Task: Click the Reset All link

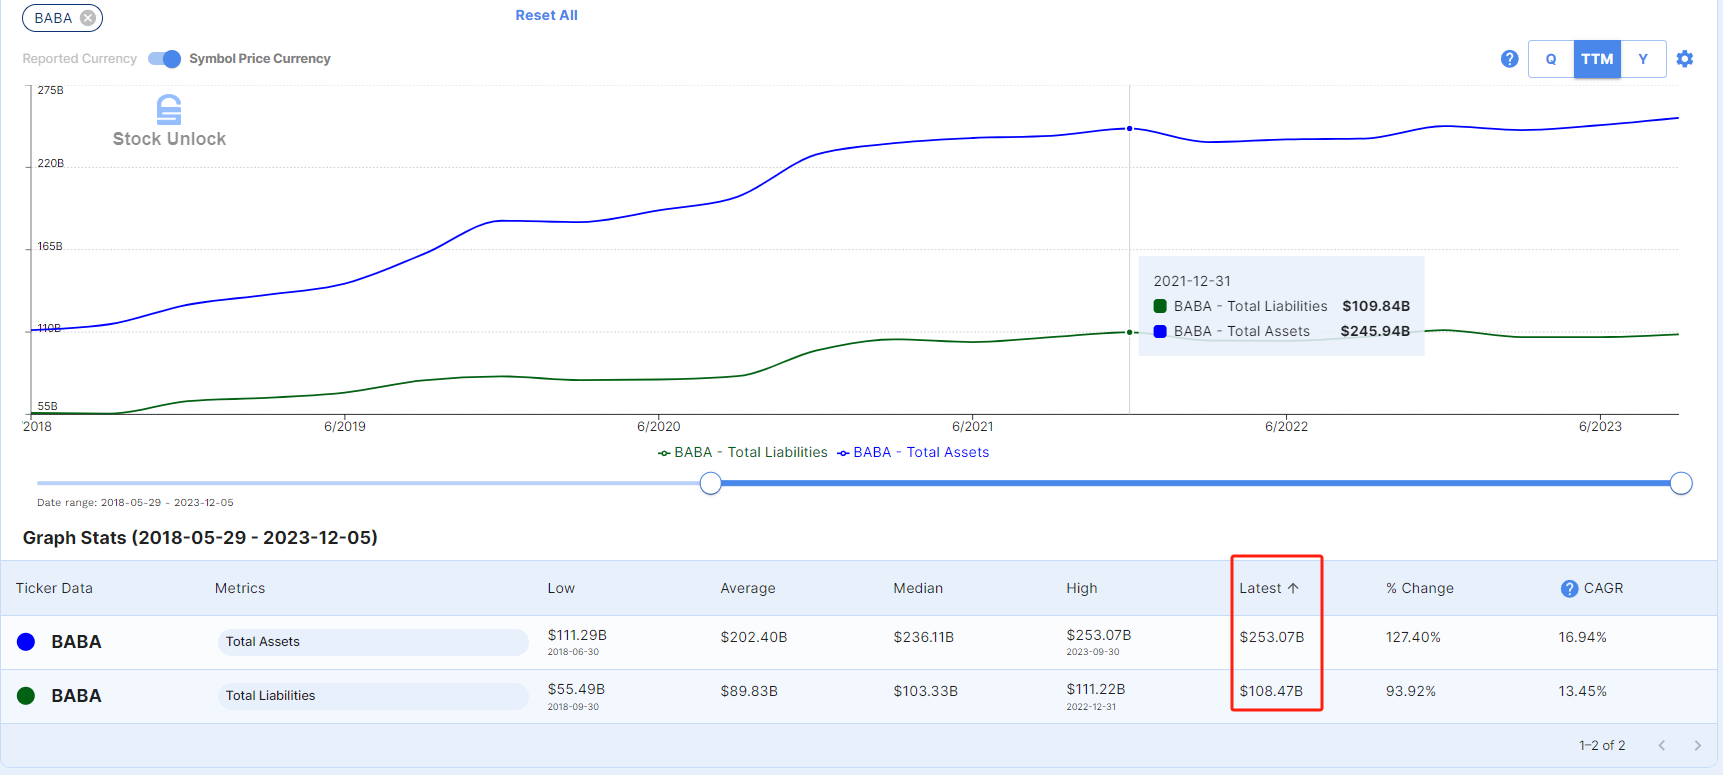Action: pyautogui.click(x=546, y=15)
